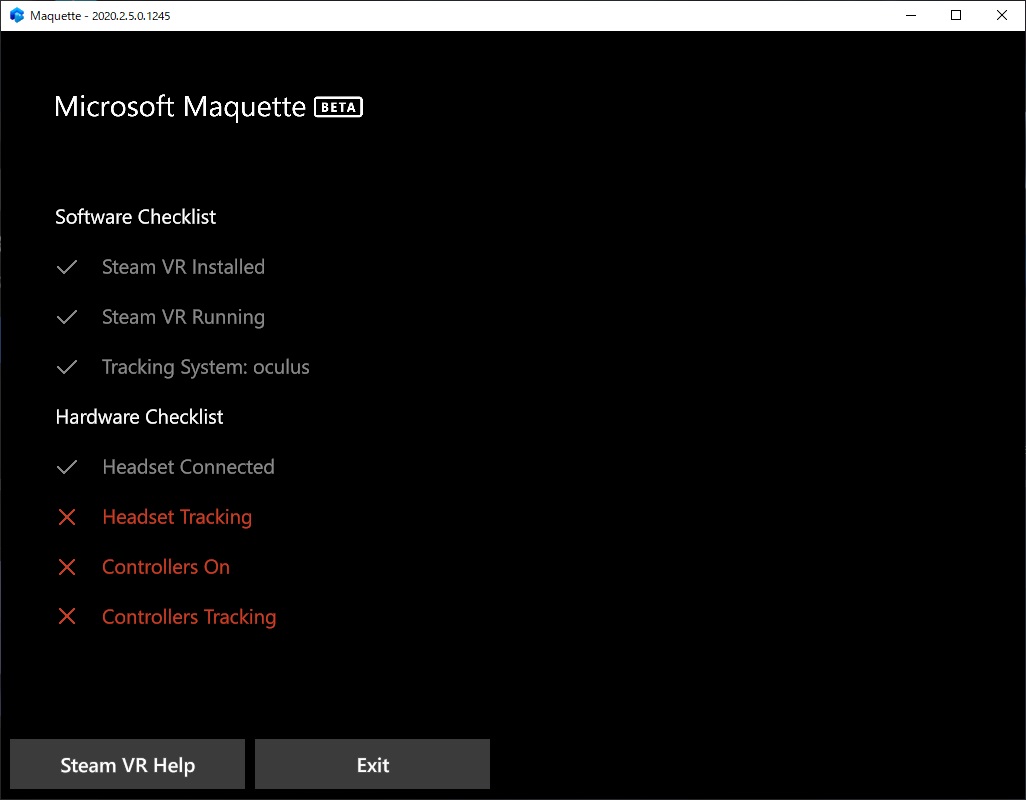
Task: Click the checkmark beside Headset Connected
Action: coord(67,467)
